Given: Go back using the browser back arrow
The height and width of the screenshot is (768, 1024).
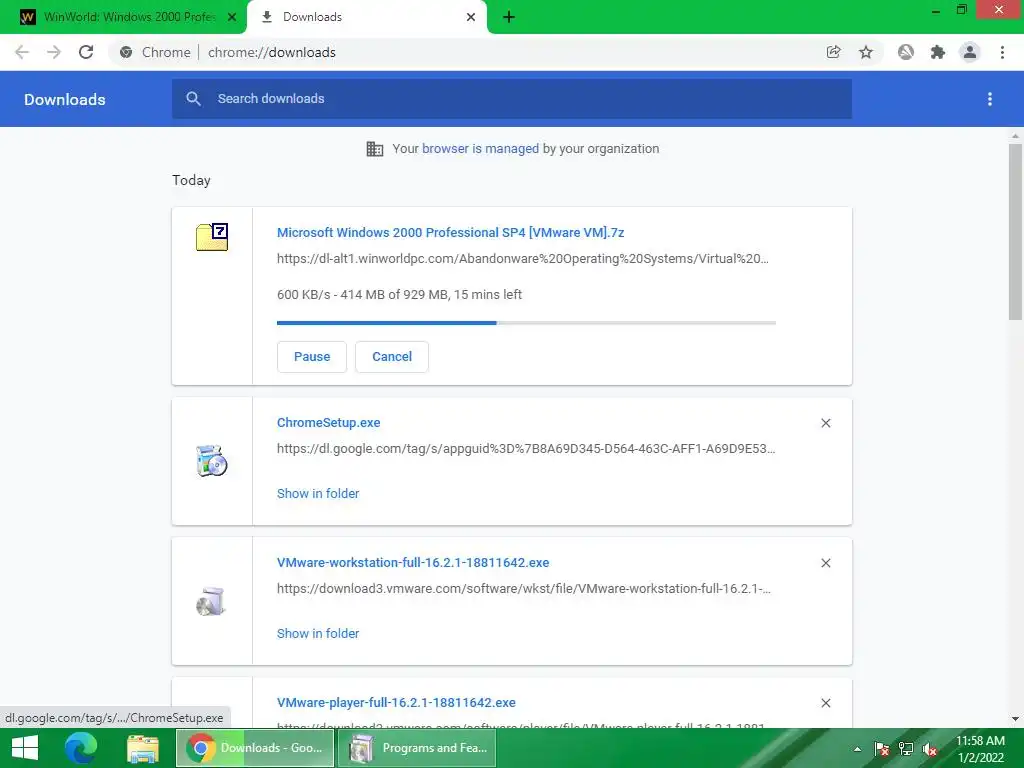Looking at the screenshot, I should click(x=22, y=52).
